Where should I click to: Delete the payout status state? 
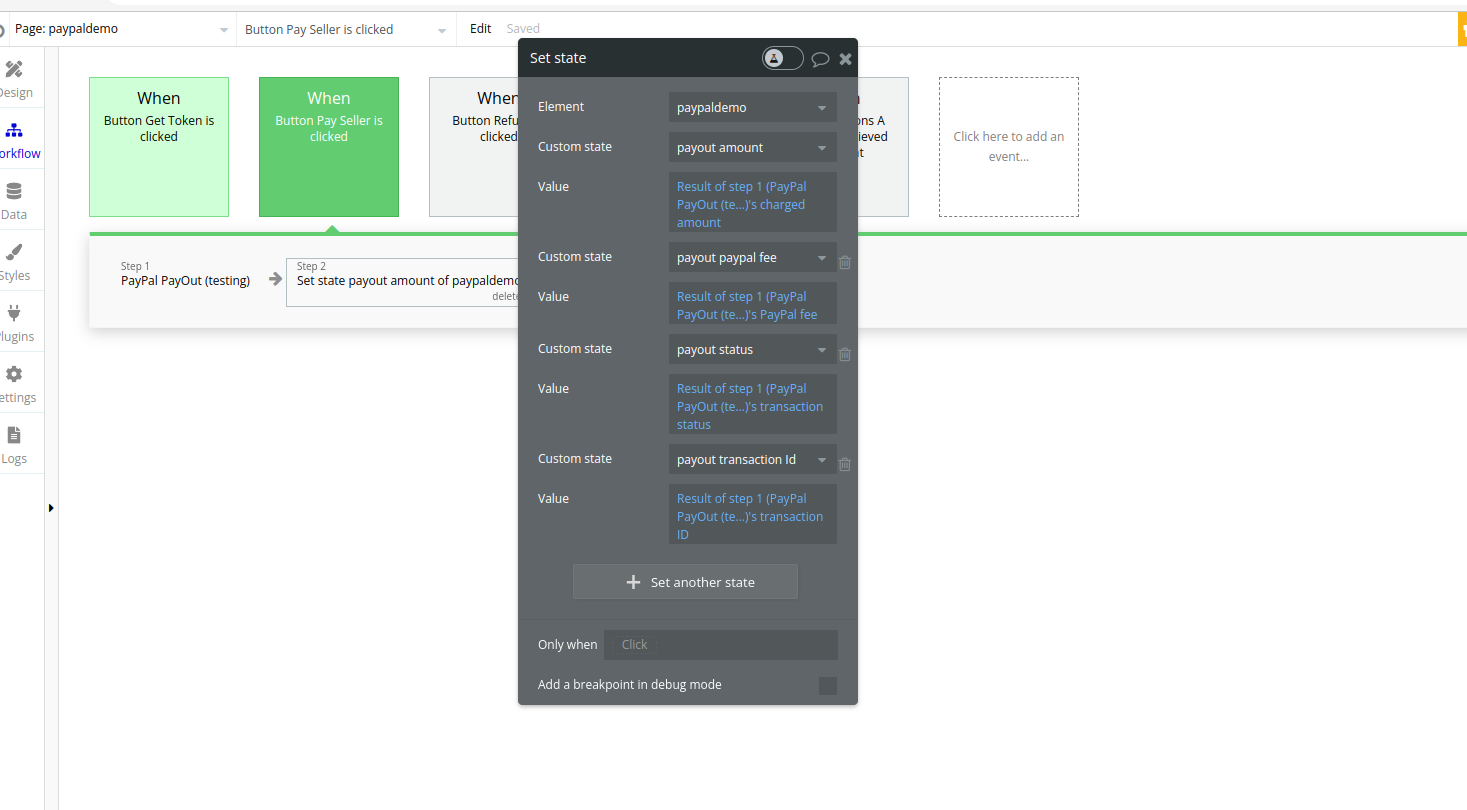(x=845, y=354)
